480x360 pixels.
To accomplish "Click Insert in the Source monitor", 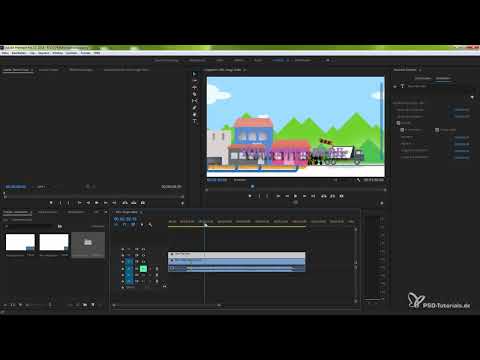I will (125, 203).
